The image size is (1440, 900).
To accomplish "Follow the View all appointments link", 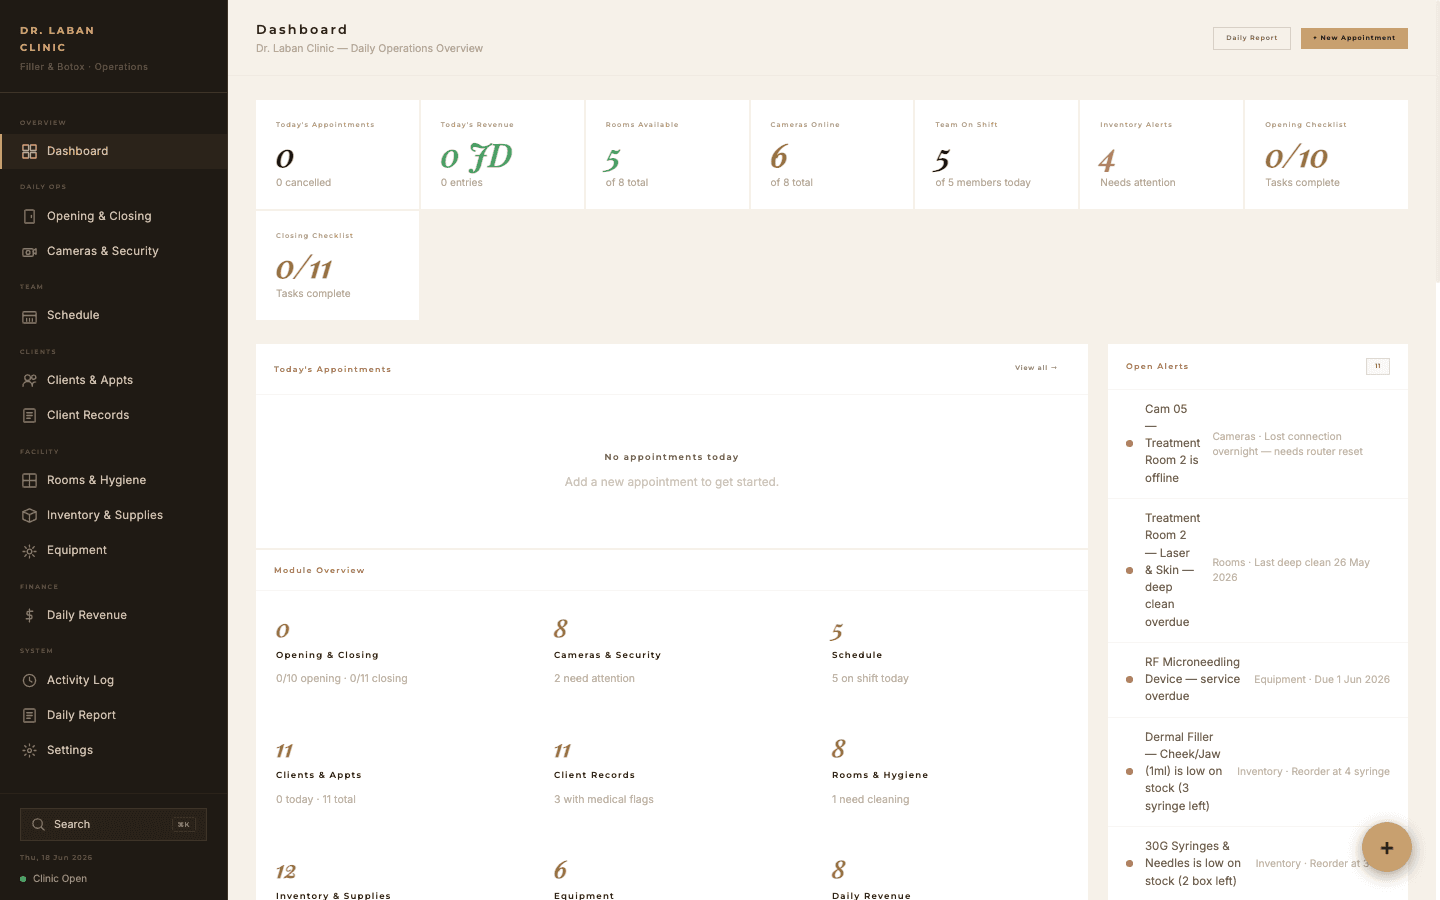I will (x=1036, y=368).
